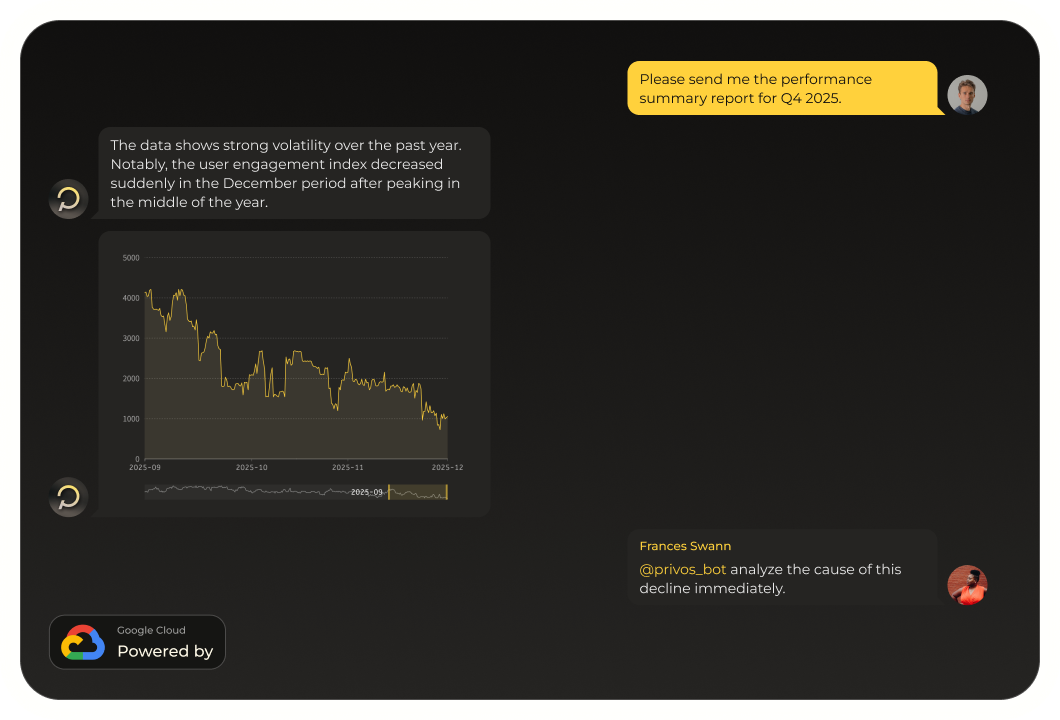Viewport: 1060px width, 720px height.
Task: Click the Google Cloud logo in the badge
Action: point(83,642)
